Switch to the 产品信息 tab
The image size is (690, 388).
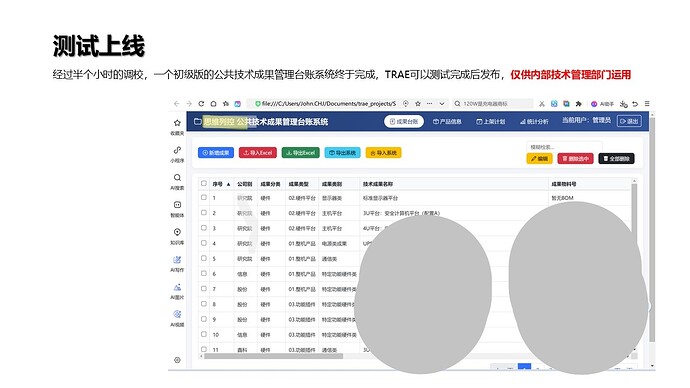(x=447, y=121)
